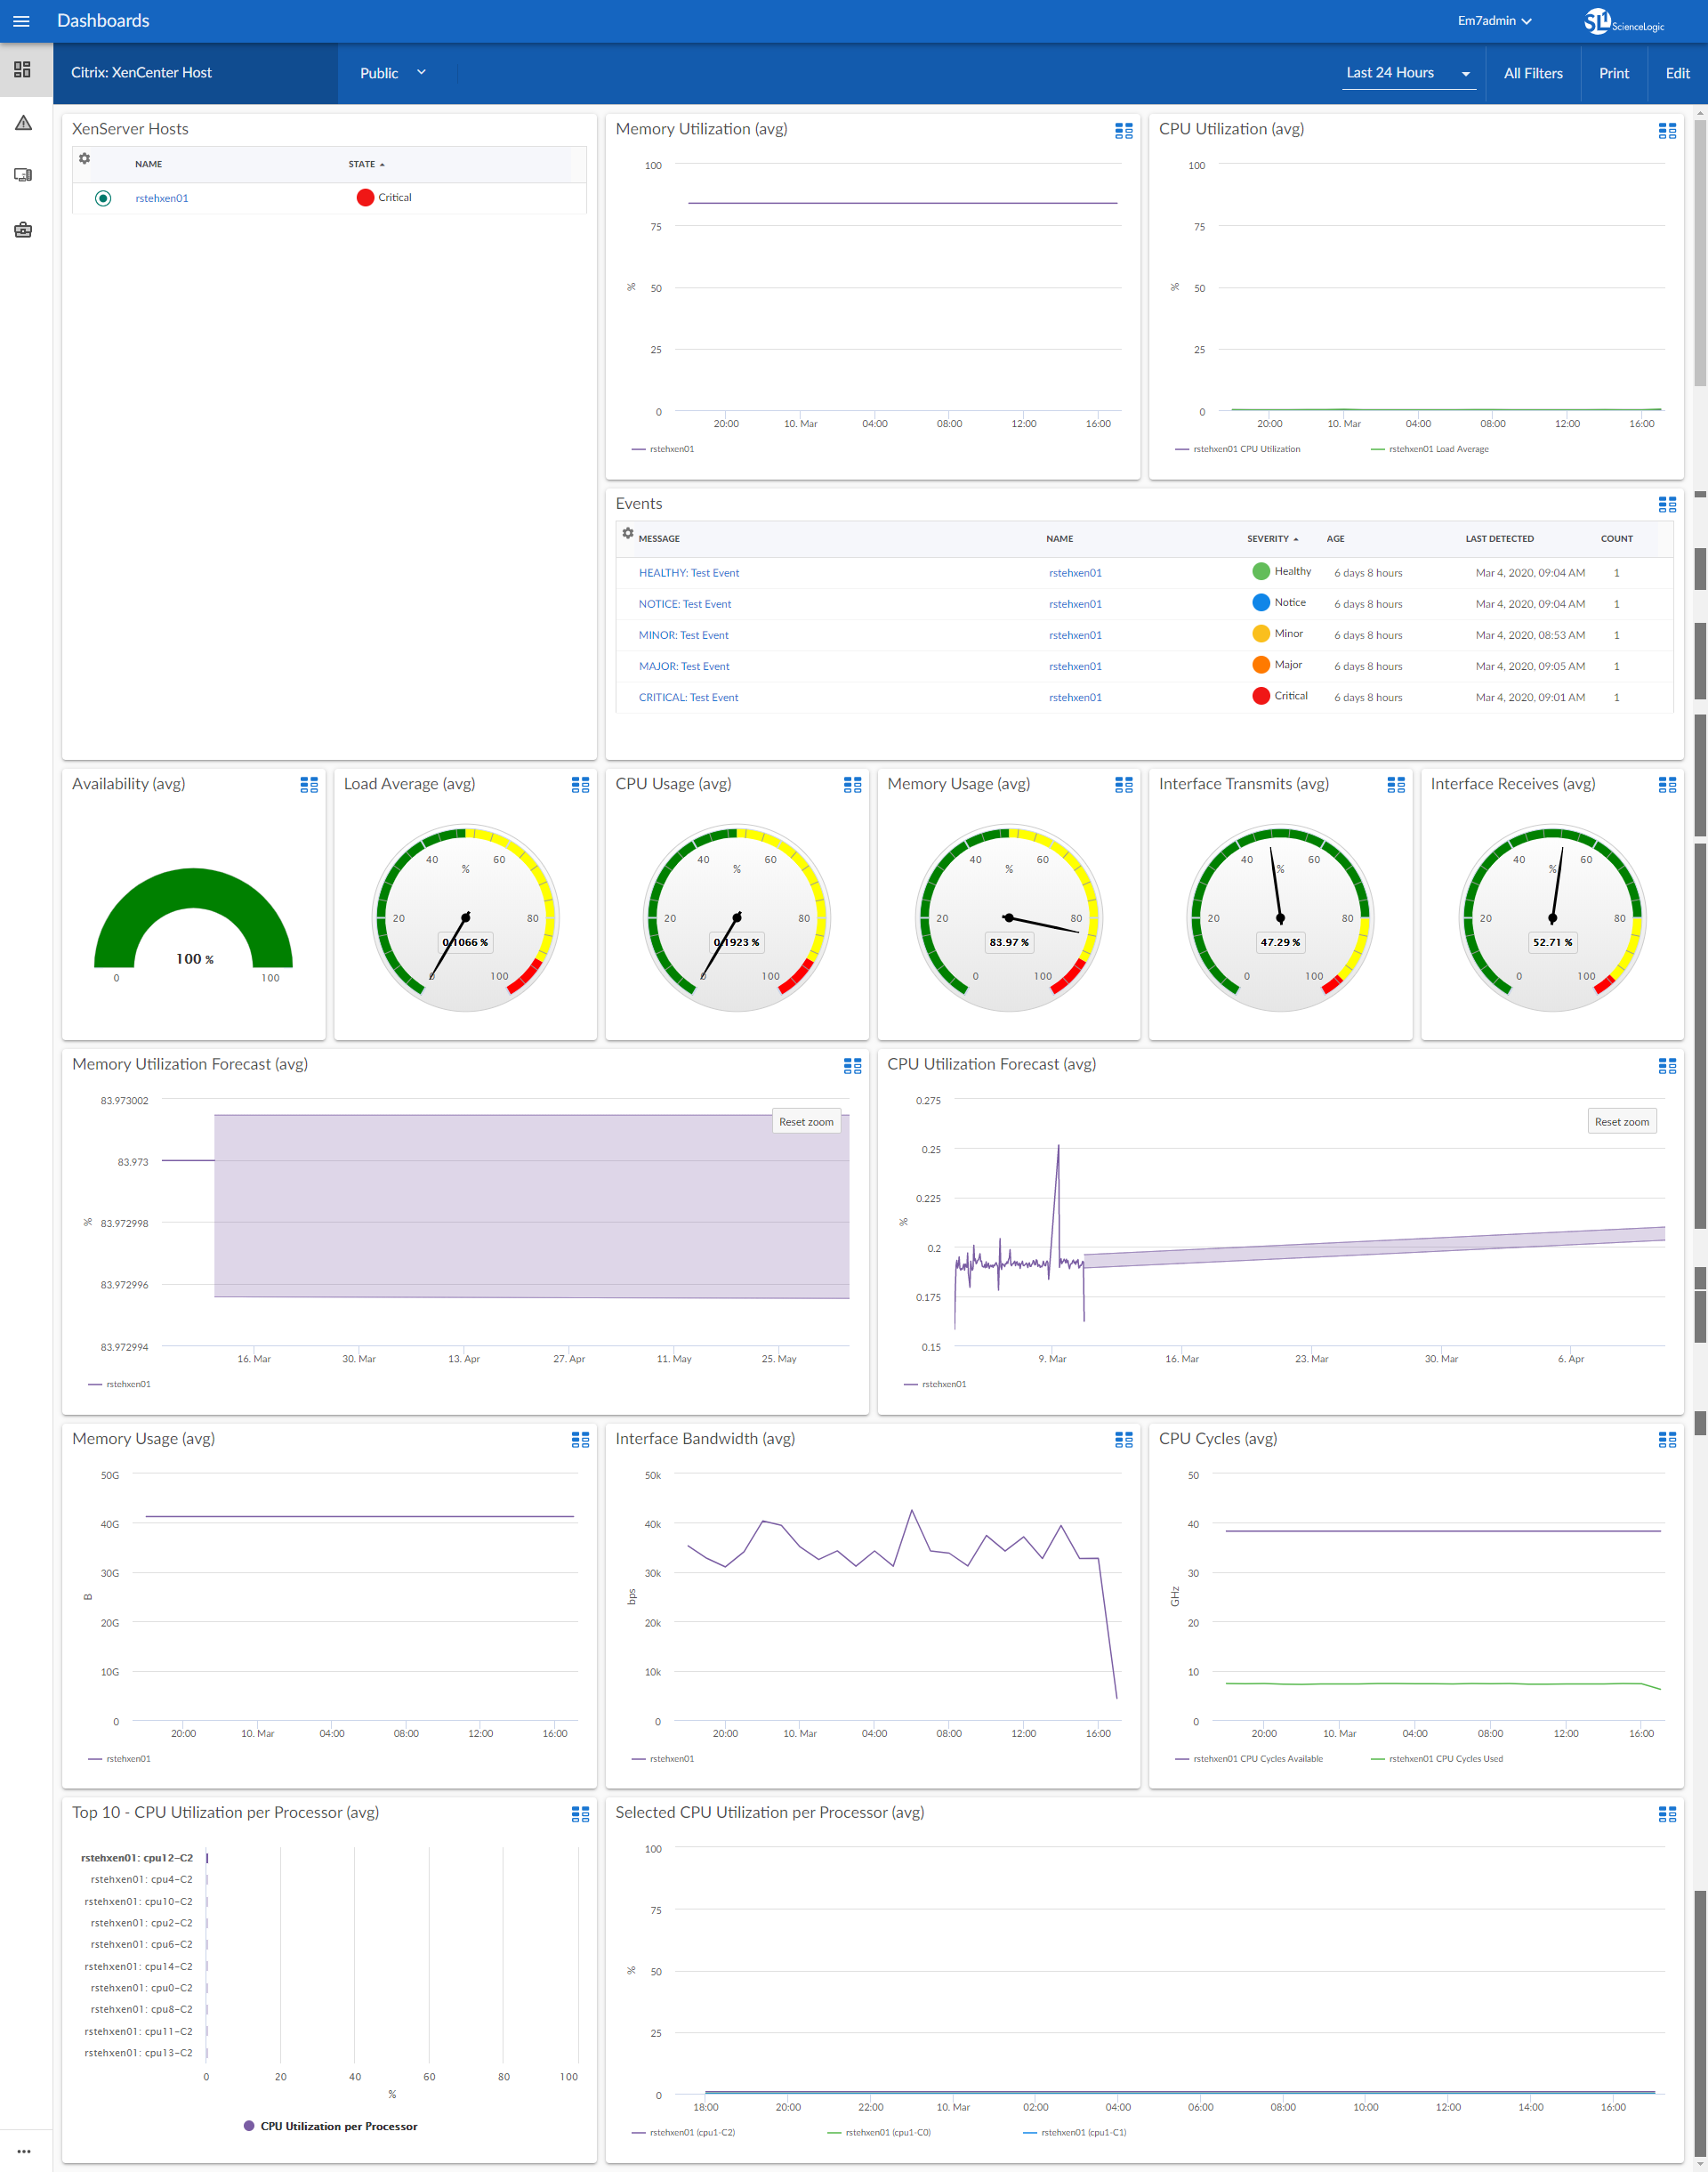Open the hamburger navigation menu
Screen dimensions: 1708x2172
click(x=21, y=21)
